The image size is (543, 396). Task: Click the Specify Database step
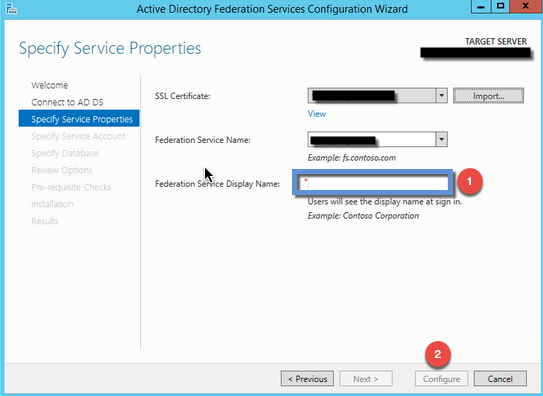[x=65, y=153]
